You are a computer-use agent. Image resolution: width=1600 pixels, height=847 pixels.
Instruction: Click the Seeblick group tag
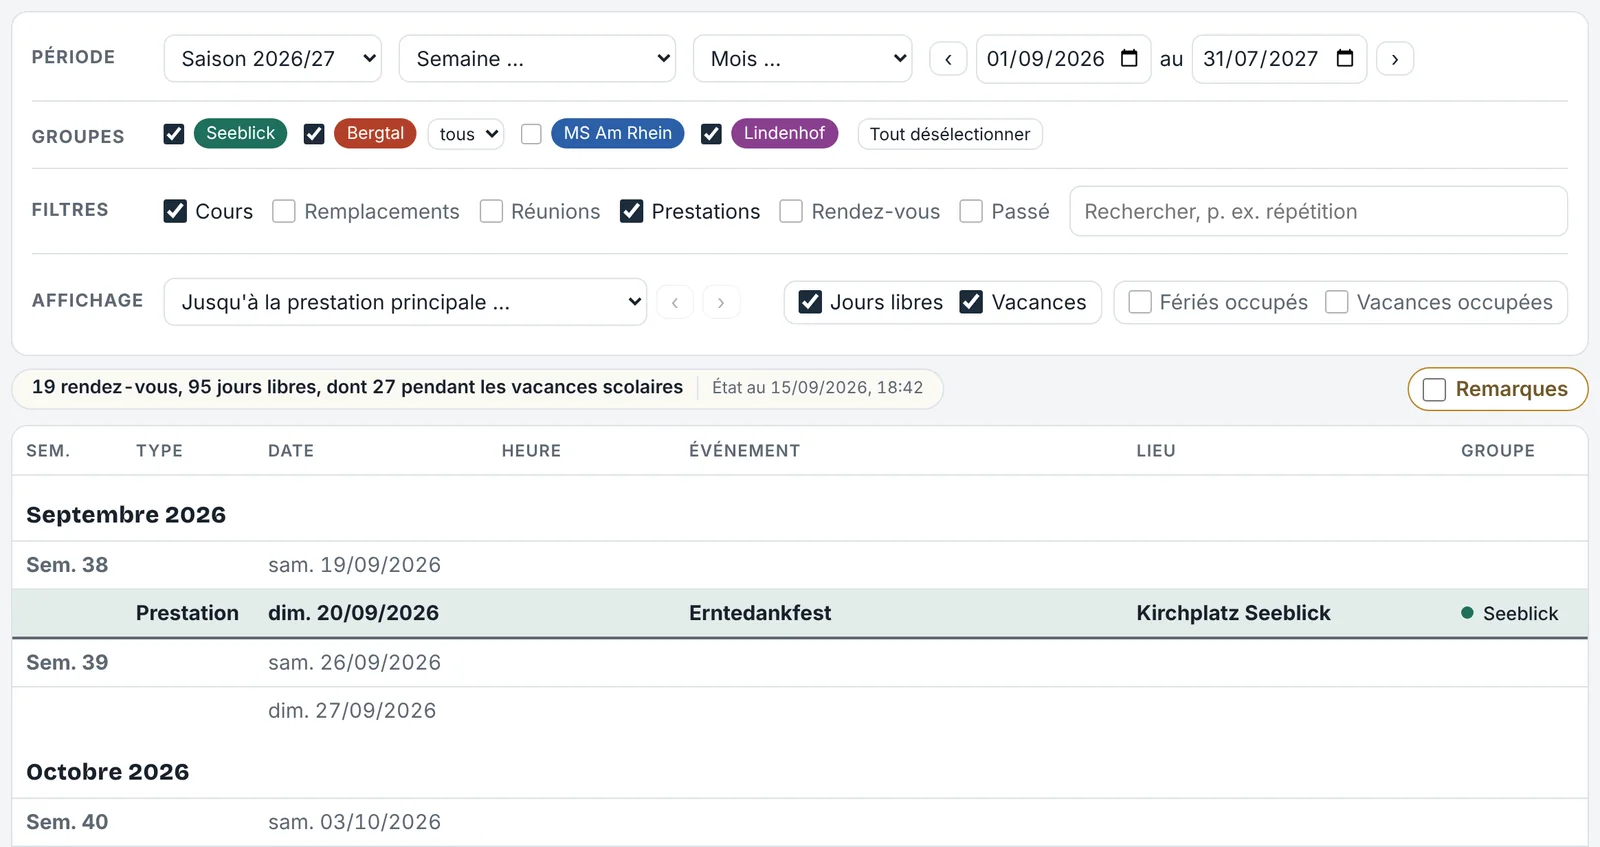pyautogui.click(x=240, y=133)
